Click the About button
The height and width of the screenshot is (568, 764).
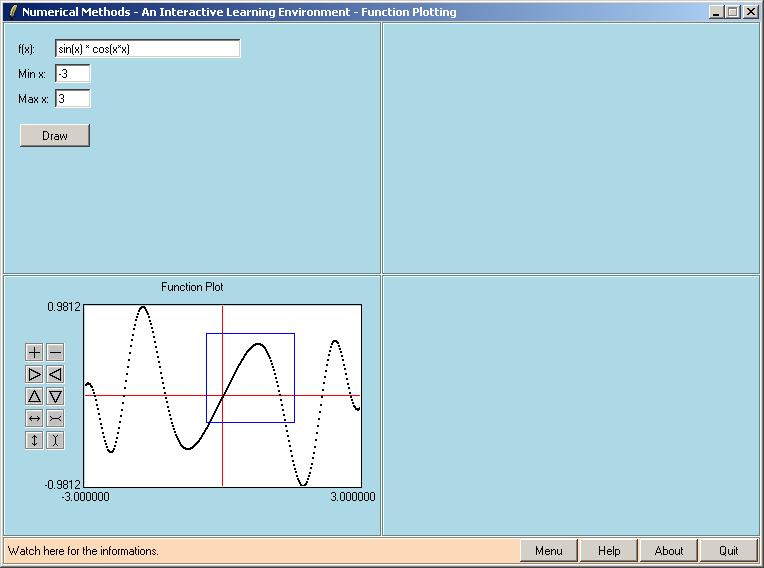pos(669,550)
